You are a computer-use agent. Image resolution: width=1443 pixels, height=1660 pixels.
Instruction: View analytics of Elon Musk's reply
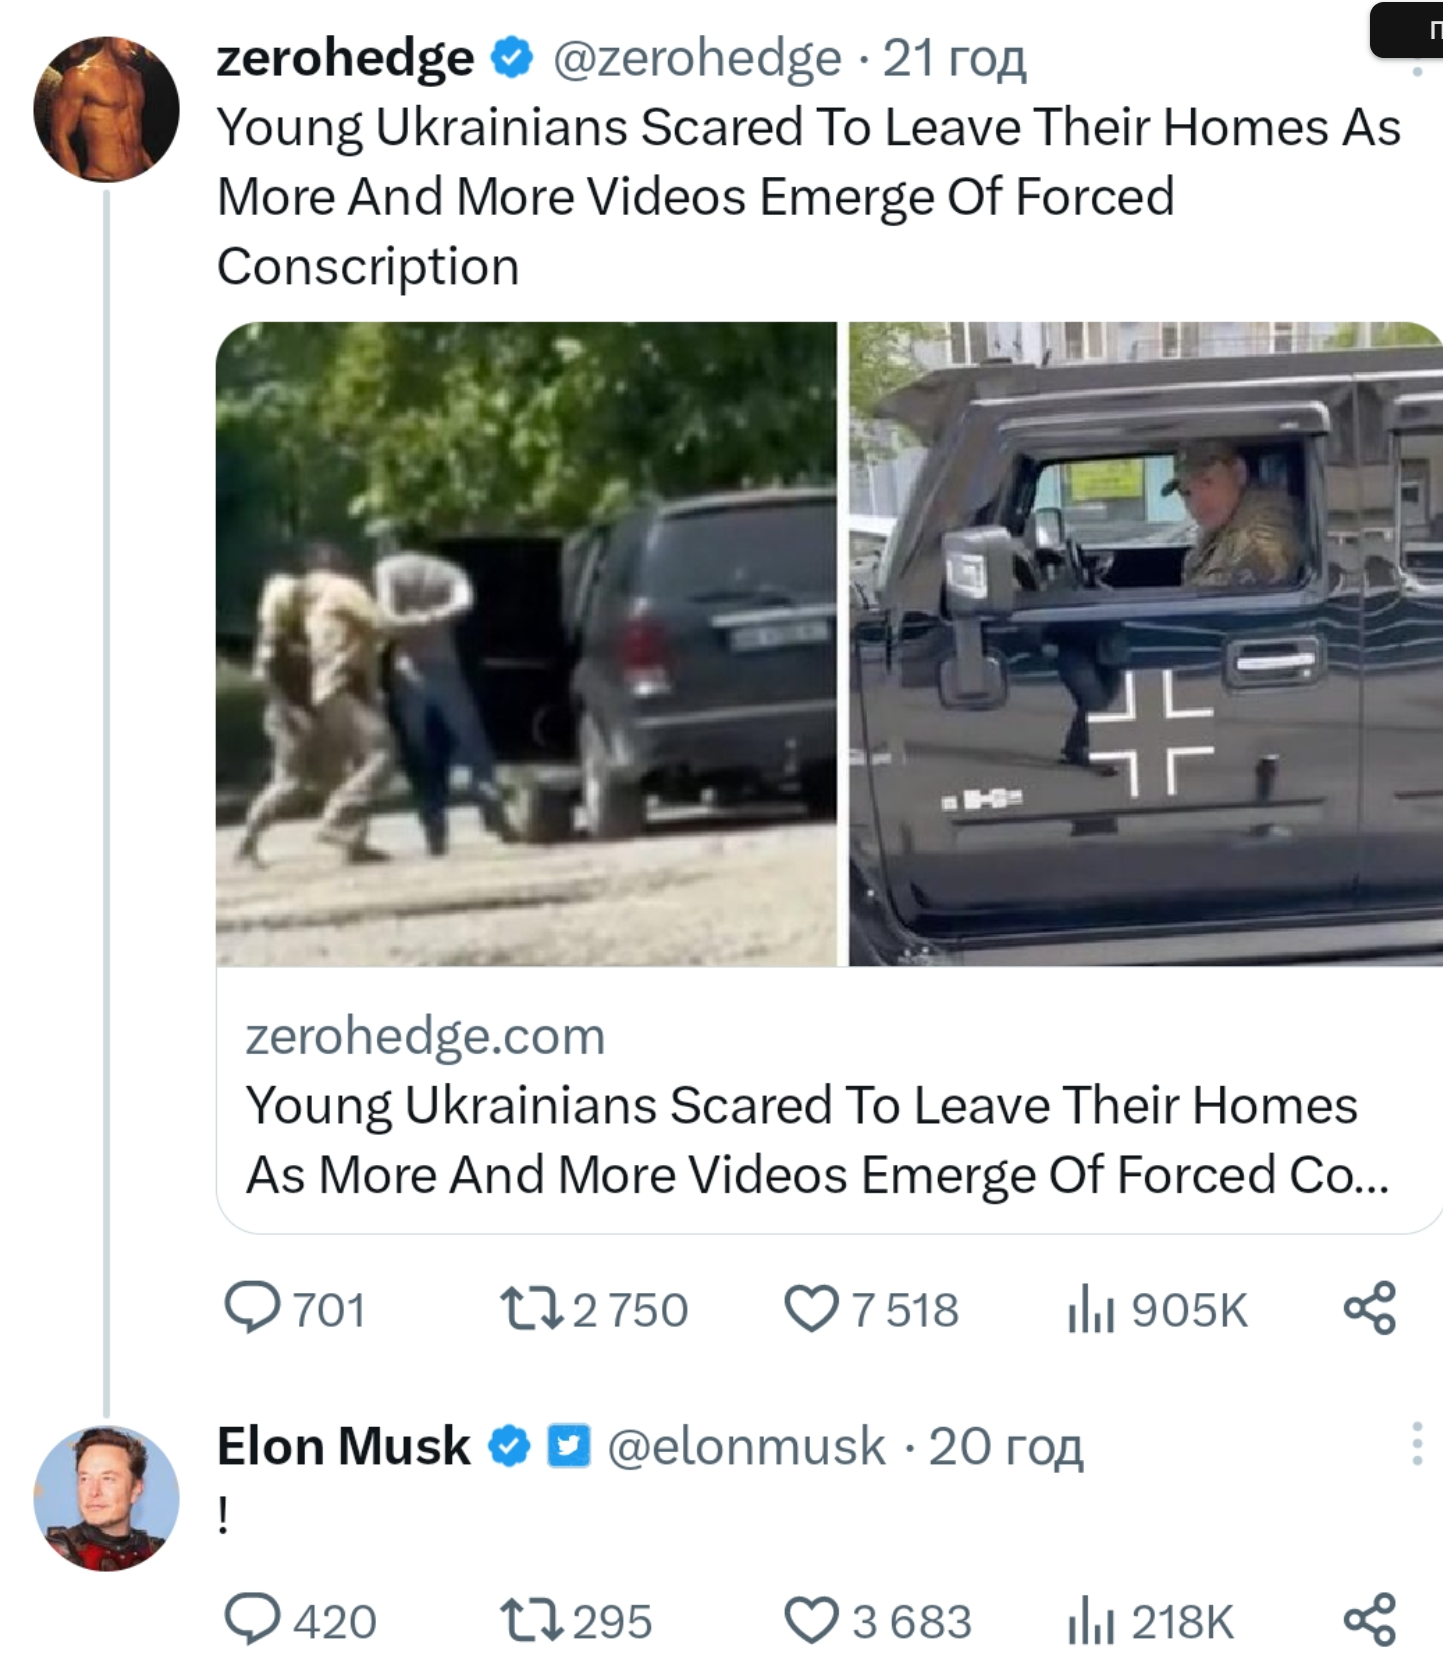click(x=1090, y=1620)
